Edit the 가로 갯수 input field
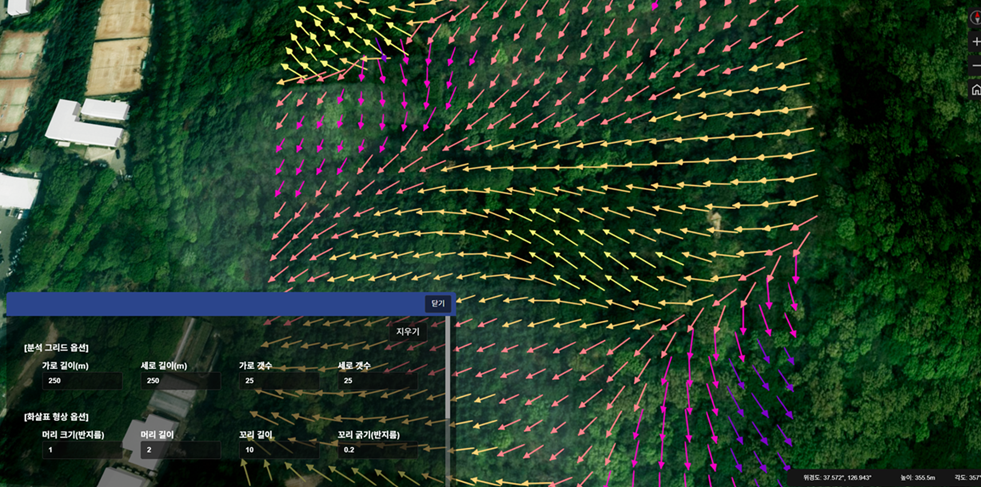 (279, 381)
